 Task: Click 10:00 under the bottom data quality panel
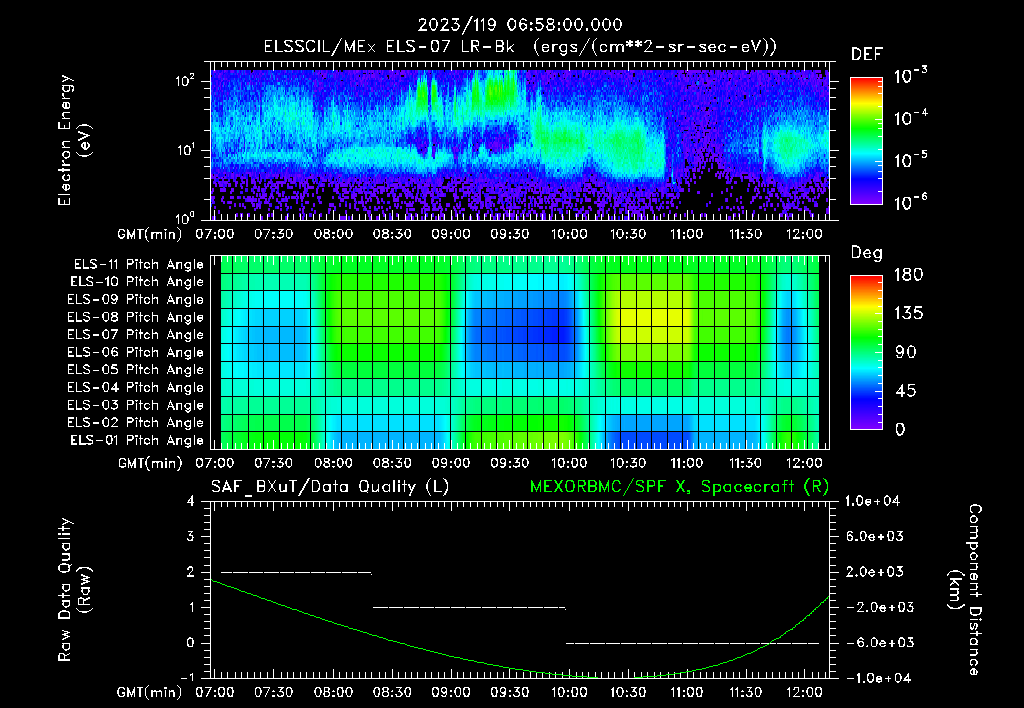point(569,692)
